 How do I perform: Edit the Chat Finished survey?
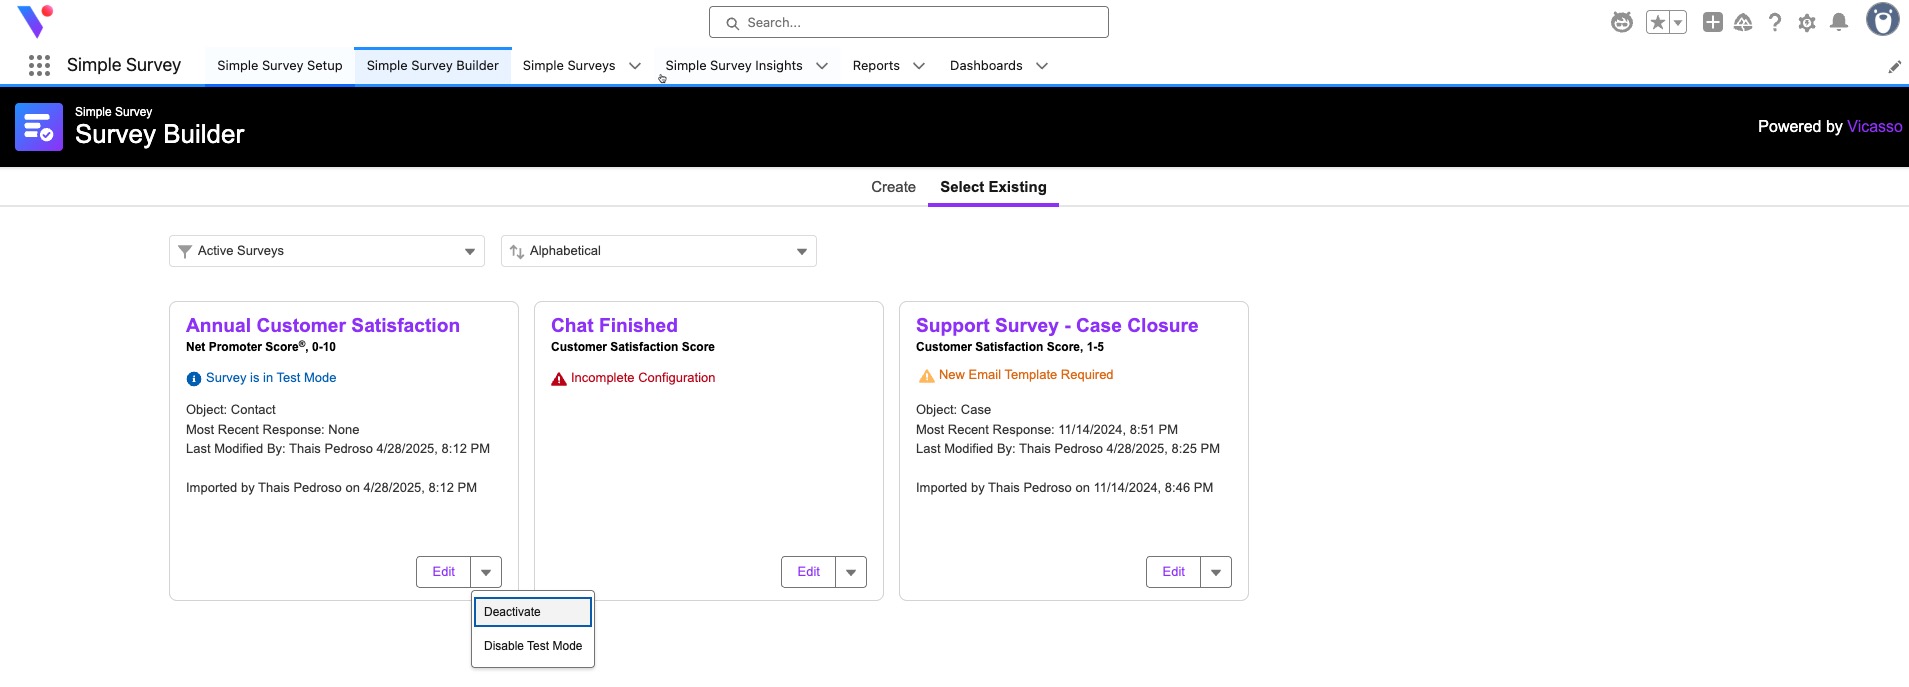tap(808, 572)
